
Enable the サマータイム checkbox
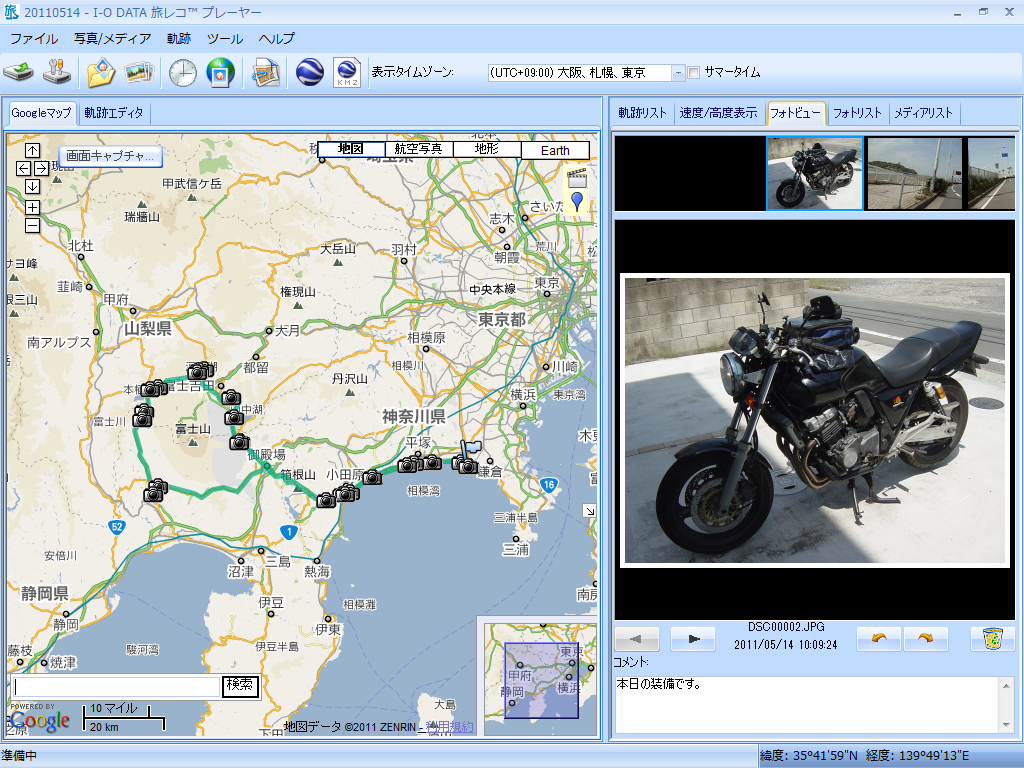(x=694, y=72)
